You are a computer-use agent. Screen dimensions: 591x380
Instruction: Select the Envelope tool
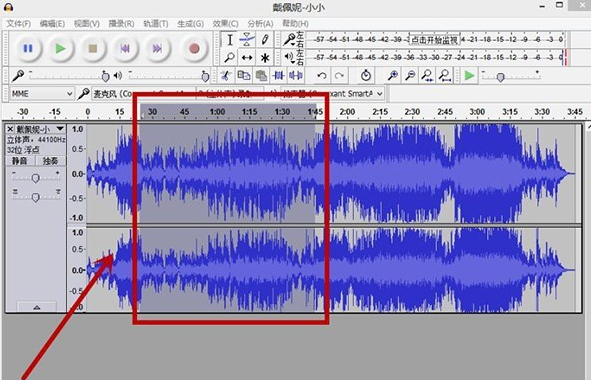[247, 40]
